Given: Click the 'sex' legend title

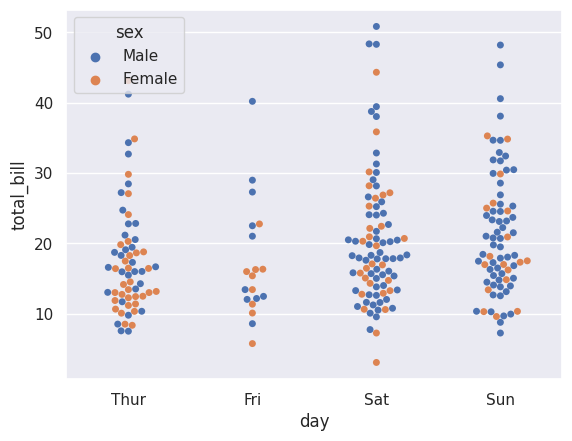Looking at the screenshot, I should pos(130,32).
